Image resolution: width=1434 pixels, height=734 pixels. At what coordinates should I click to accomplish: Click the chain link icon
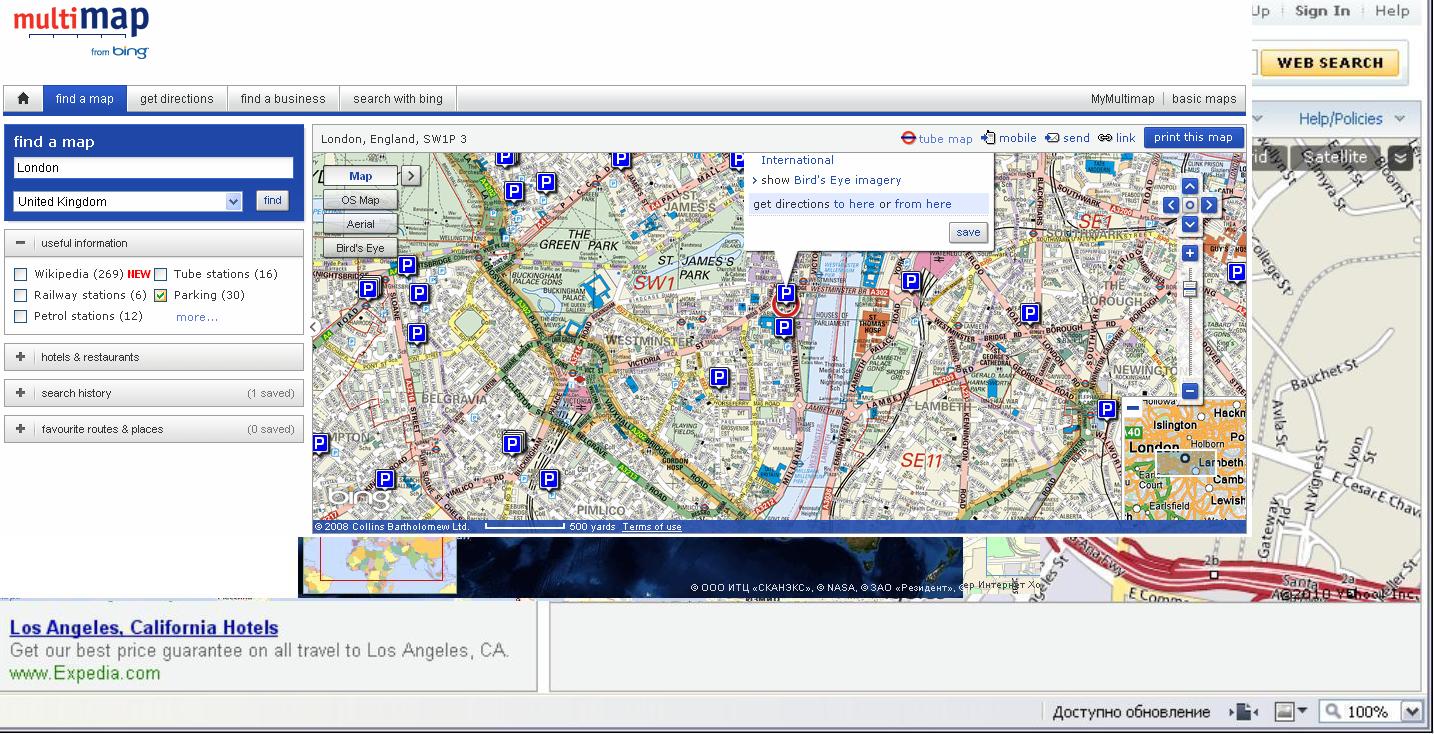point(1105,138)
